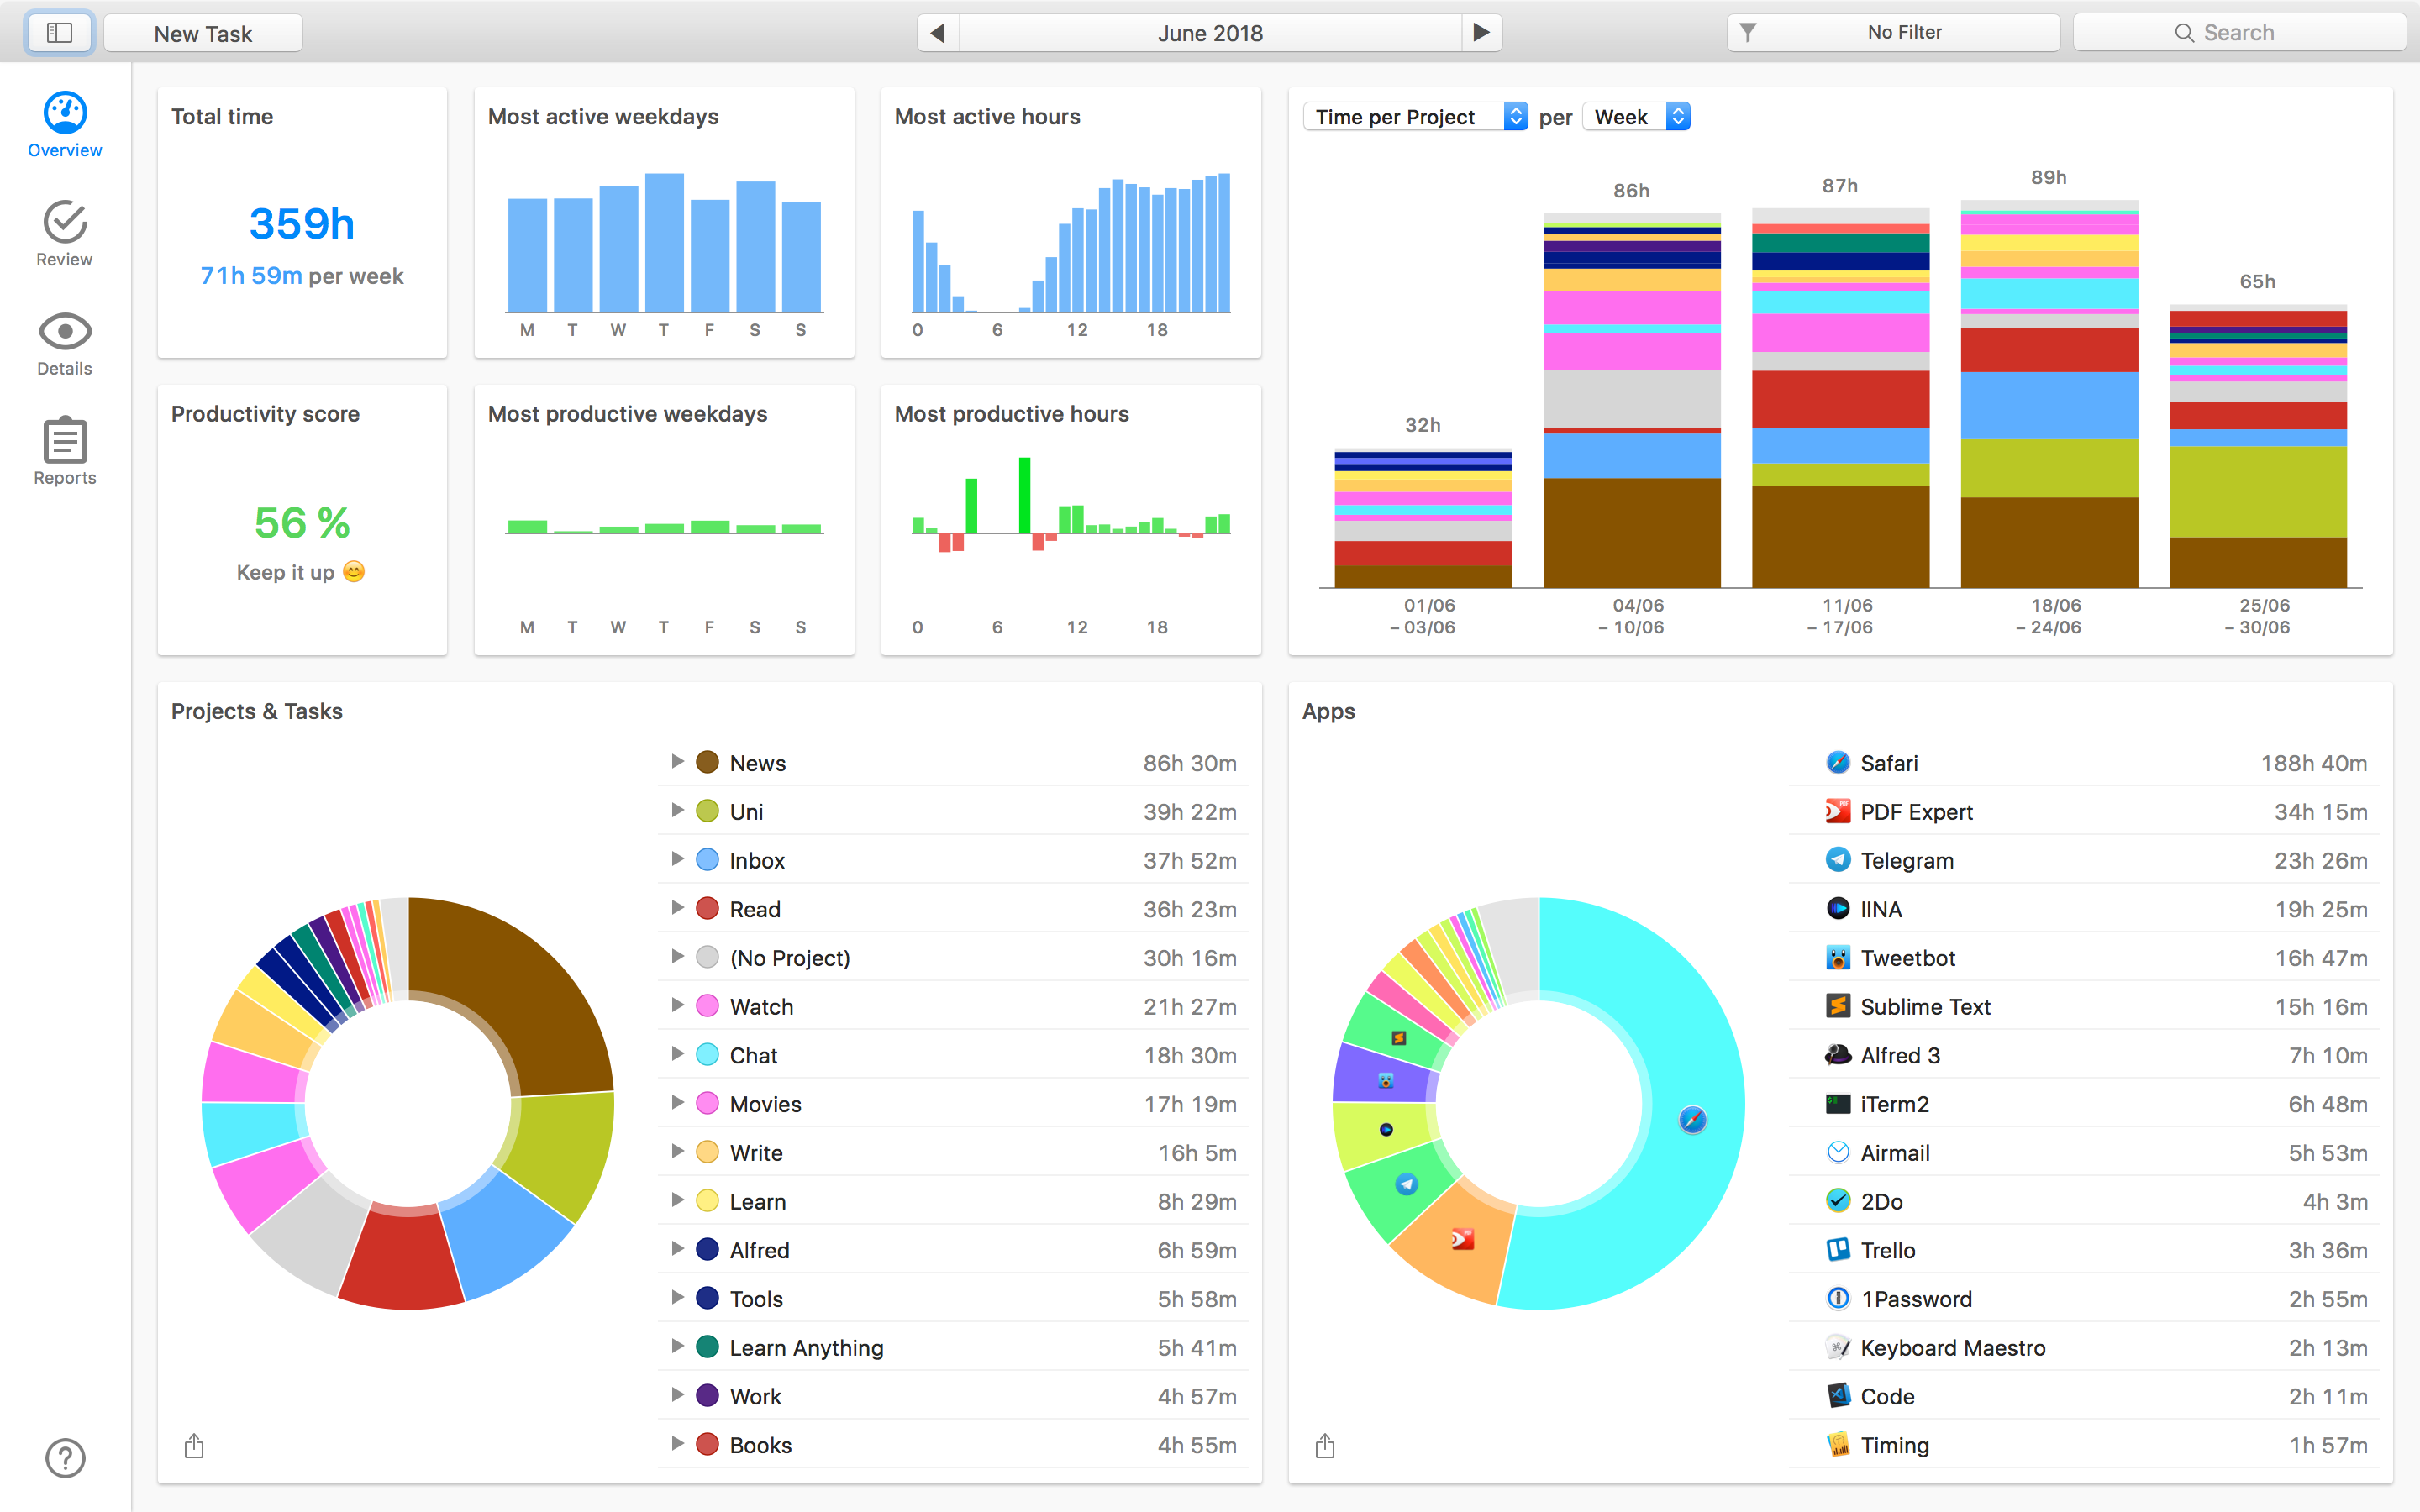
Task: Expand the Inbox project disclosure triangle
Action: (677, 859)
